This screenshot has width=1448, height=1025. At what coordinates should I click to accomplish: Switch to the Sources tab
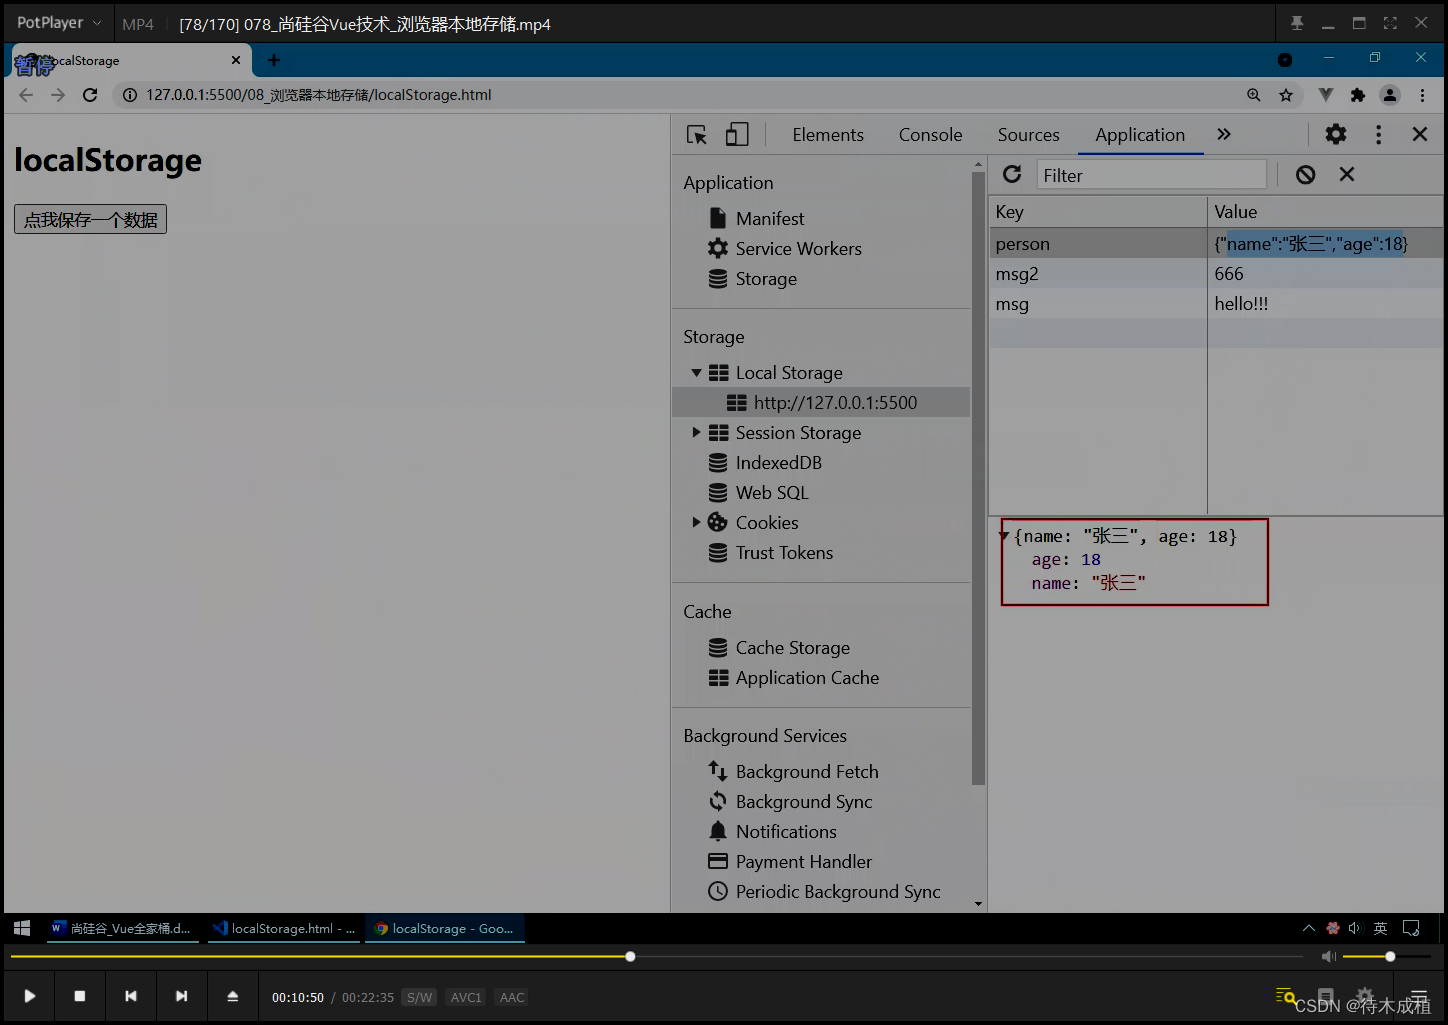click(1028, 135)
